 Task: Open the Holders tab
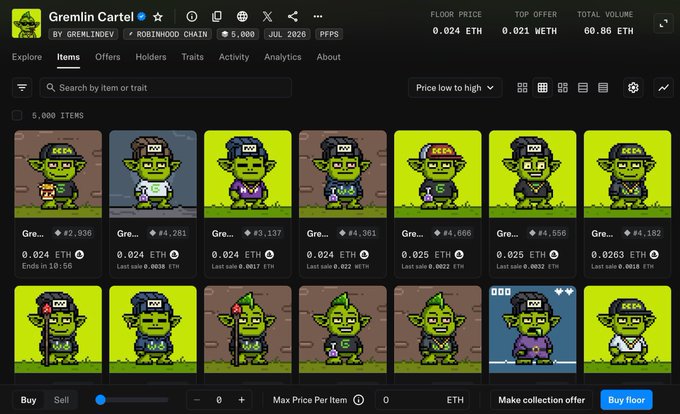coord(150,57)
